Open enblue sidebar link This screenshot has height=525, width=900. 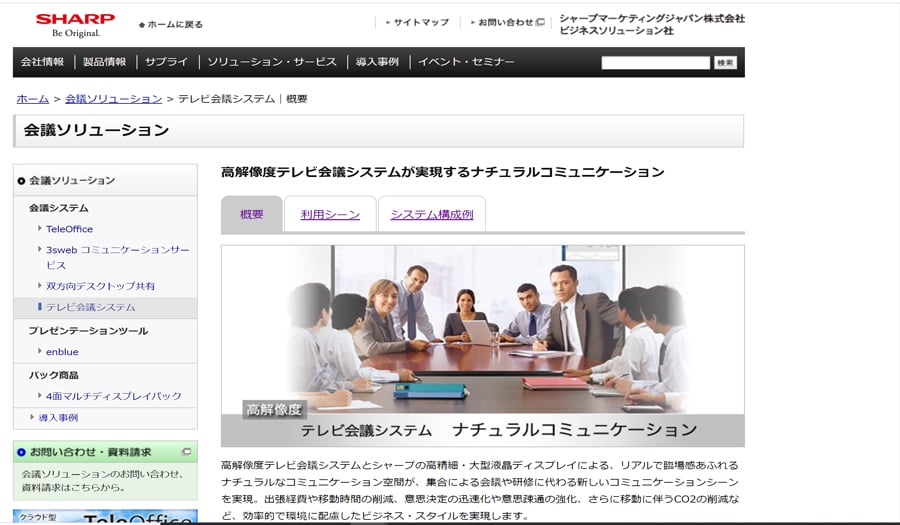pos(62,352)
